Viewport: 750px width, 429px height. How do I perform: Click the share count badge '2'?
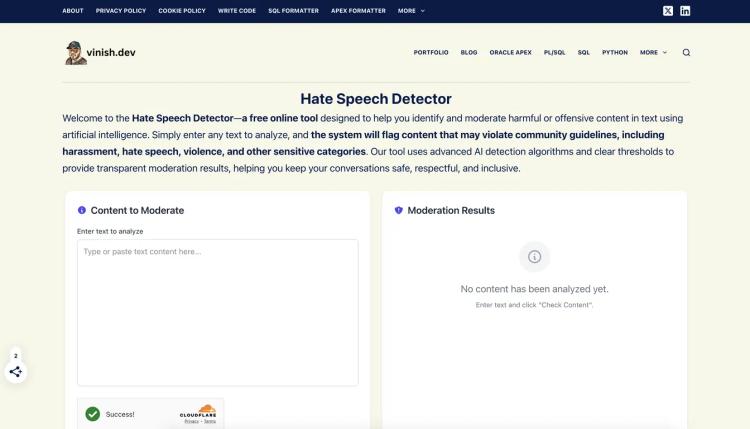coord(16,356)
